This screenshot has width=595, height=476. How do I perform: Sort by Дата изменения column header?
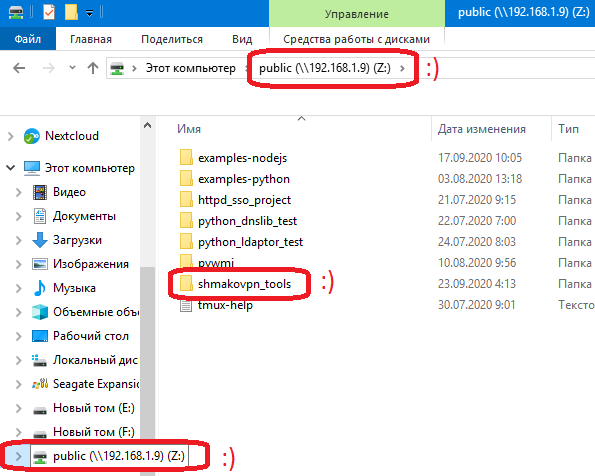pyautogui.click(x=482, y=129)
